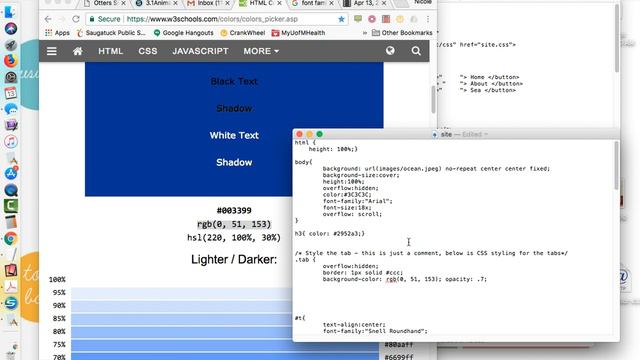Image resolution: width=640 pixels, height=360 pixels.
Task: Open Launchpad rocket icon in dock
Action: click(x=11, y=44)
